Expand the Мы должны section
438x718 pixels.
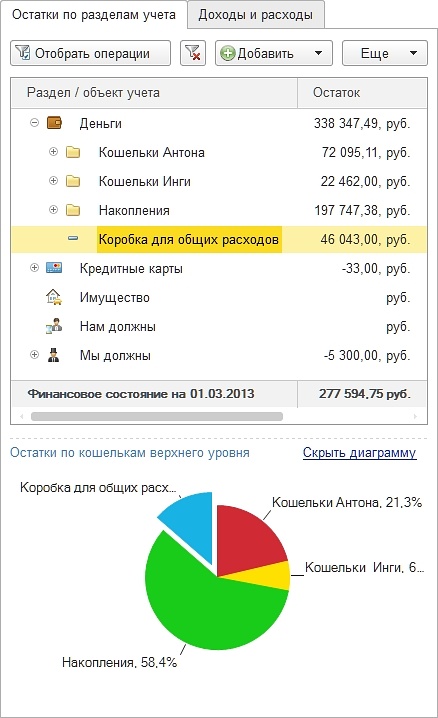tap(34, 354)
